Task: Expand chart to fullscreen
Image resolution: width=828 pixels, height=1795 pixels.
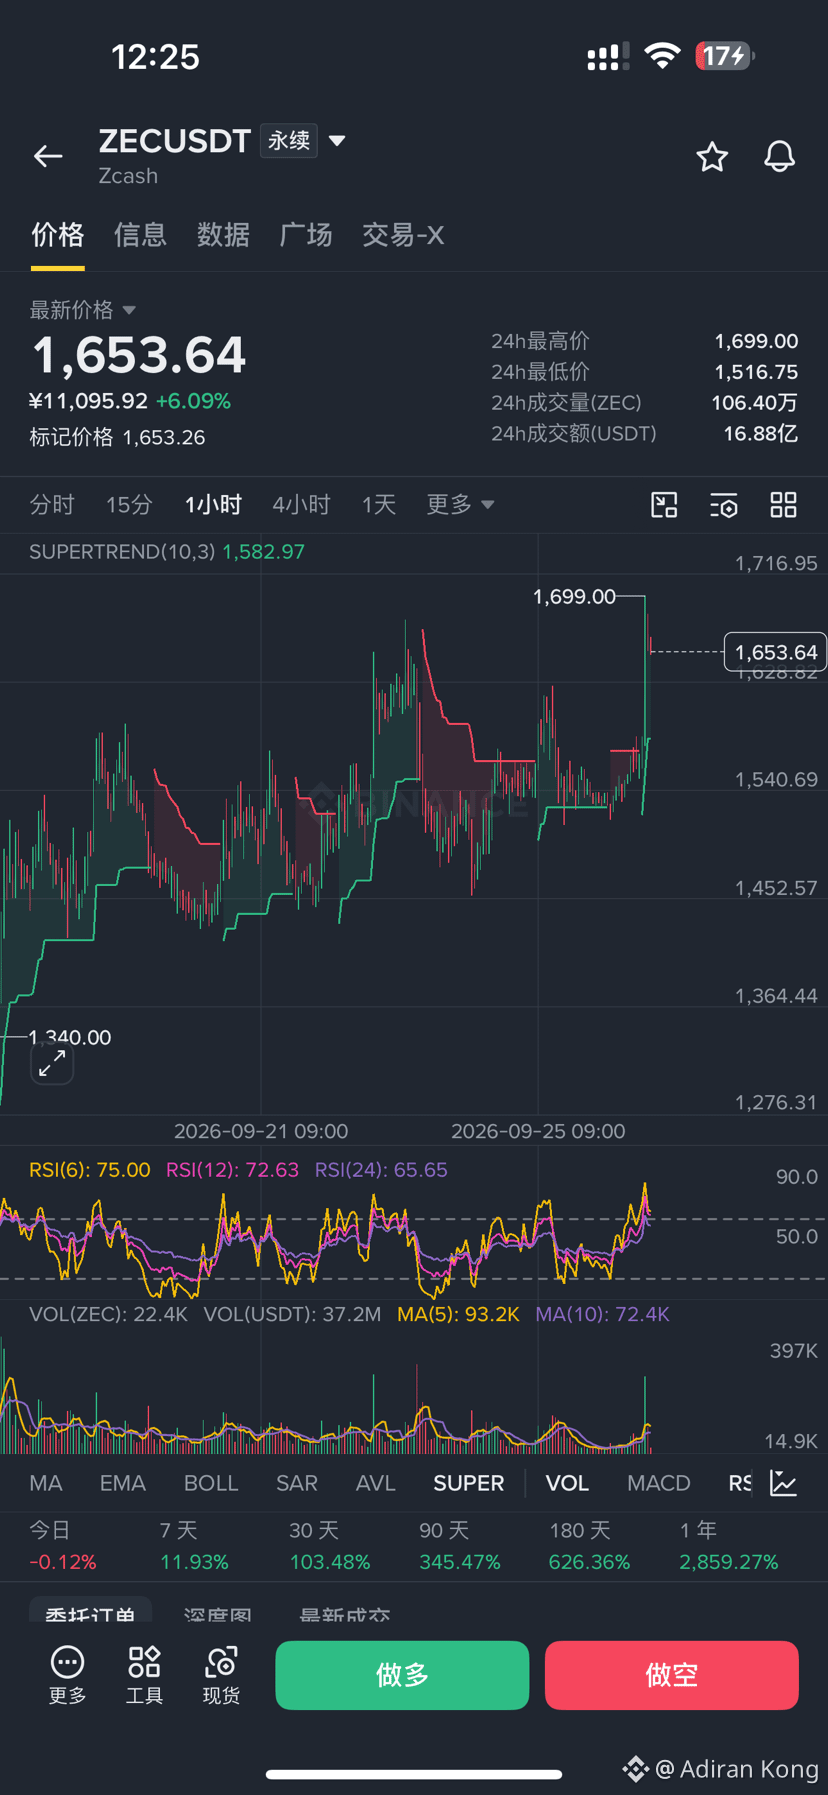Action: coord(52,1063)
